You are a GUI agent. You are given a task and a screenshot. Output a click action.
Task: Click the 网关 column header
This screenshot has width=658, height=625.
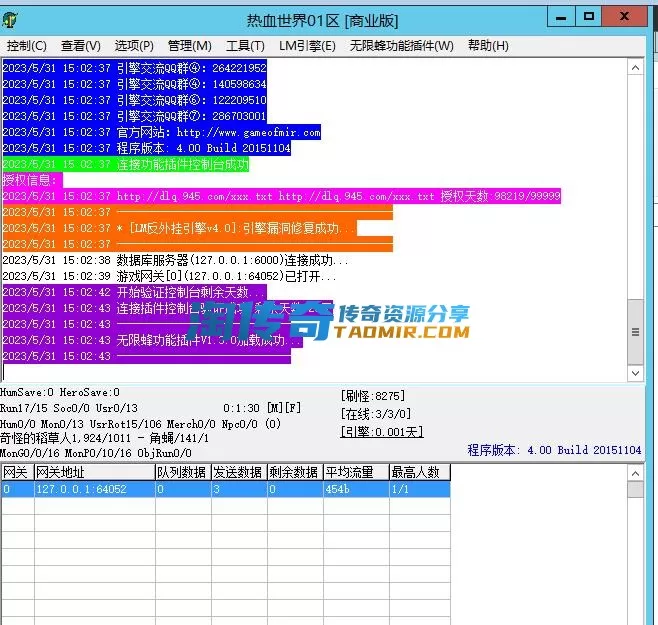point(17,472)
